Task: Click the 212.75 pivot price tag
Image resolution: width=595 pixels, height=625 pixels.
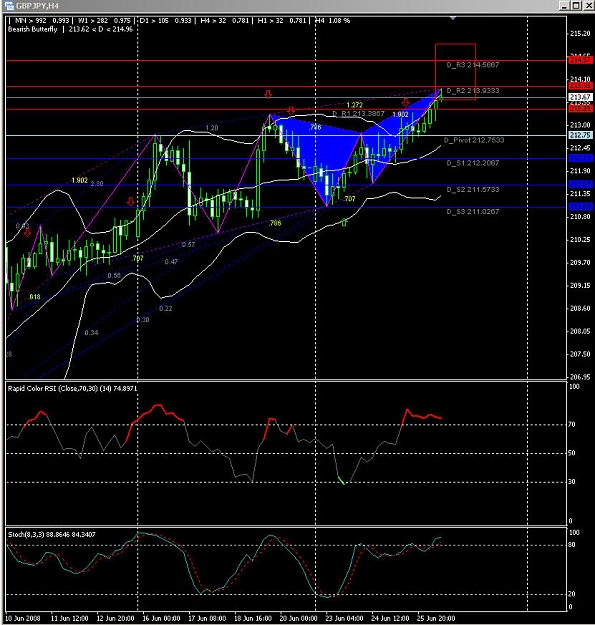Action: (580, 136)
